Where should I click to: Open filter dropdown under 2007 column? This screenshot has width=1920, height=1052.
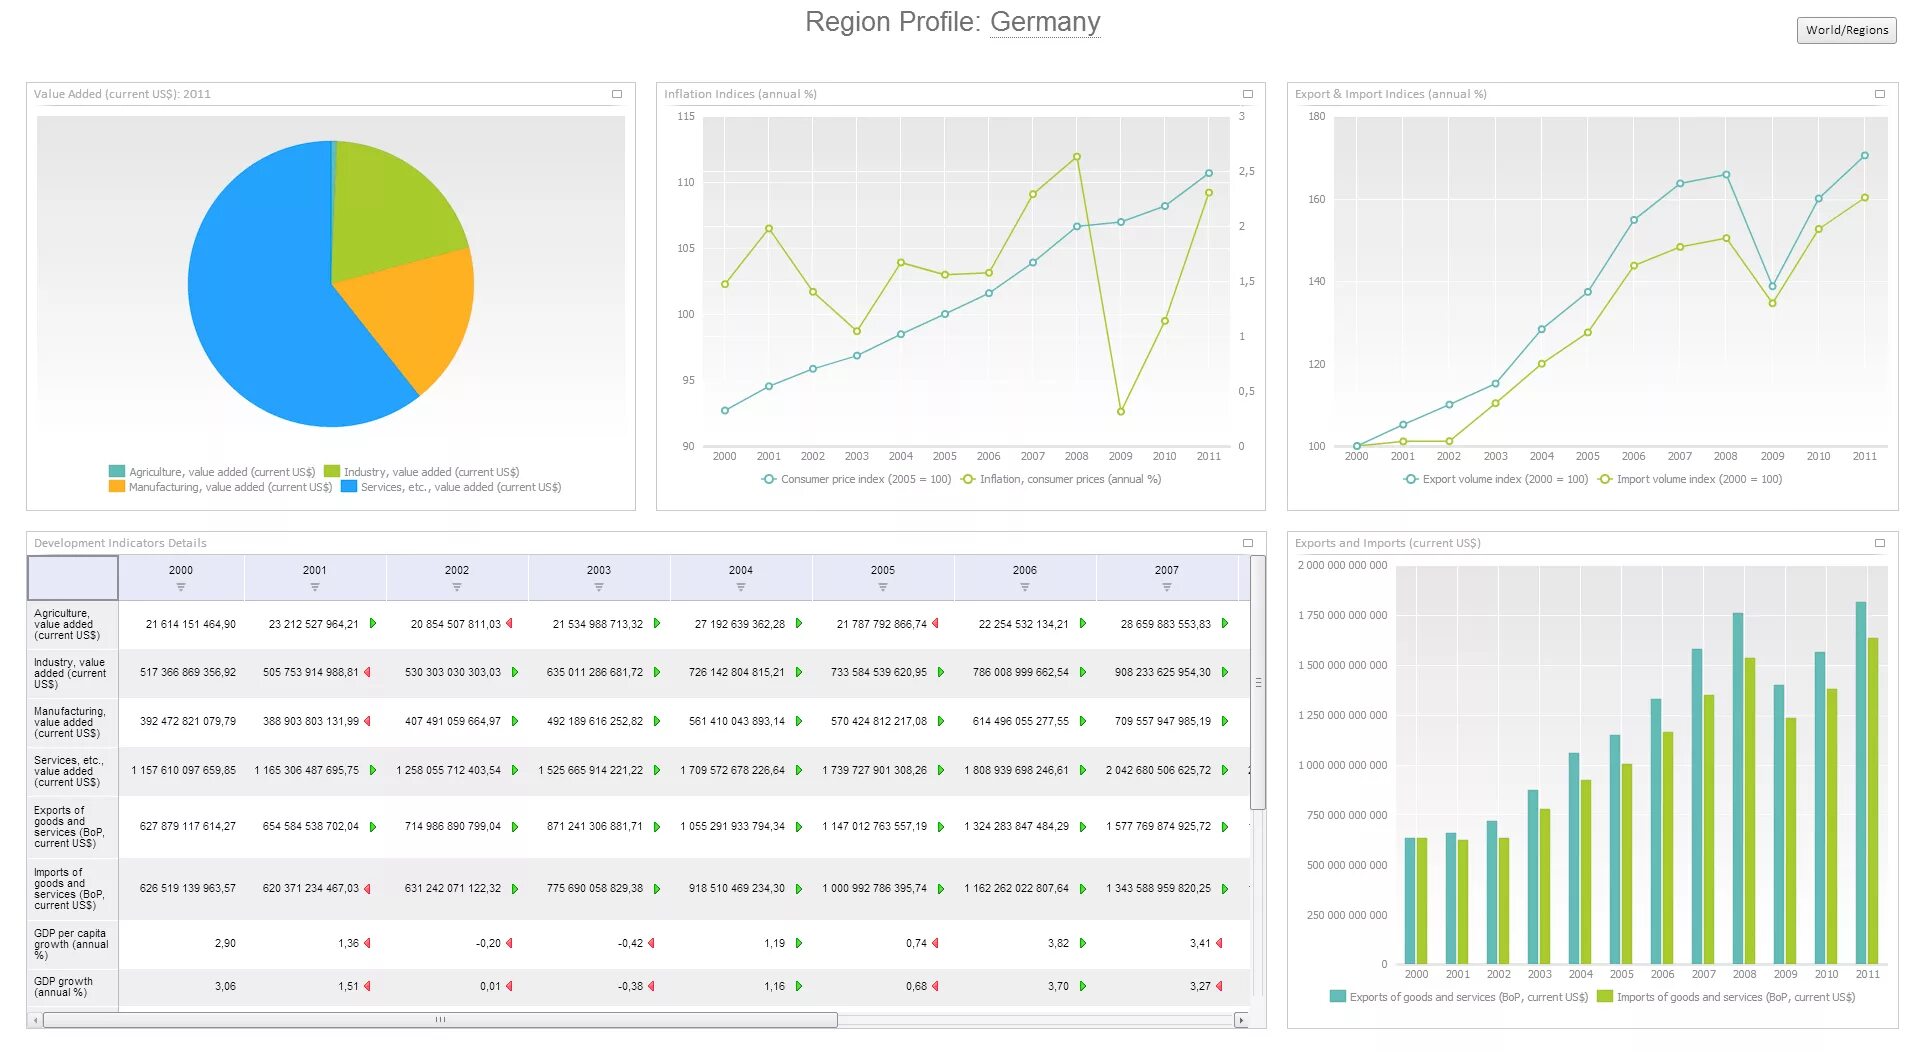pyautogui.click(x=1167, y=587)
